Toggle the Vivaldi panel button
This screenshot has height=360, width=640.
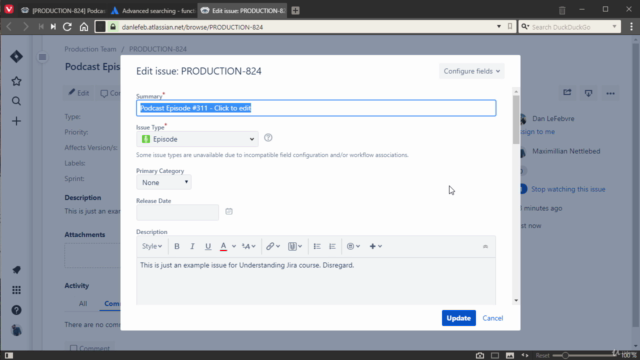(9, 356)
